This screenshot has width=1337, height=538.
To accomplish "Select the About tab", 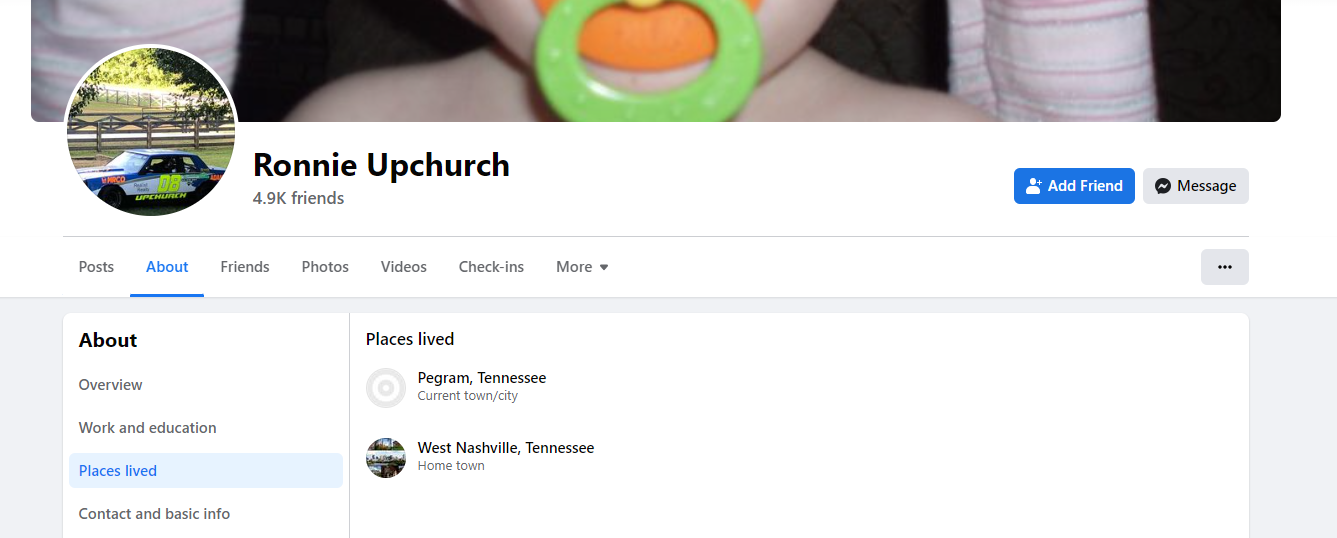I will point(167,267).
